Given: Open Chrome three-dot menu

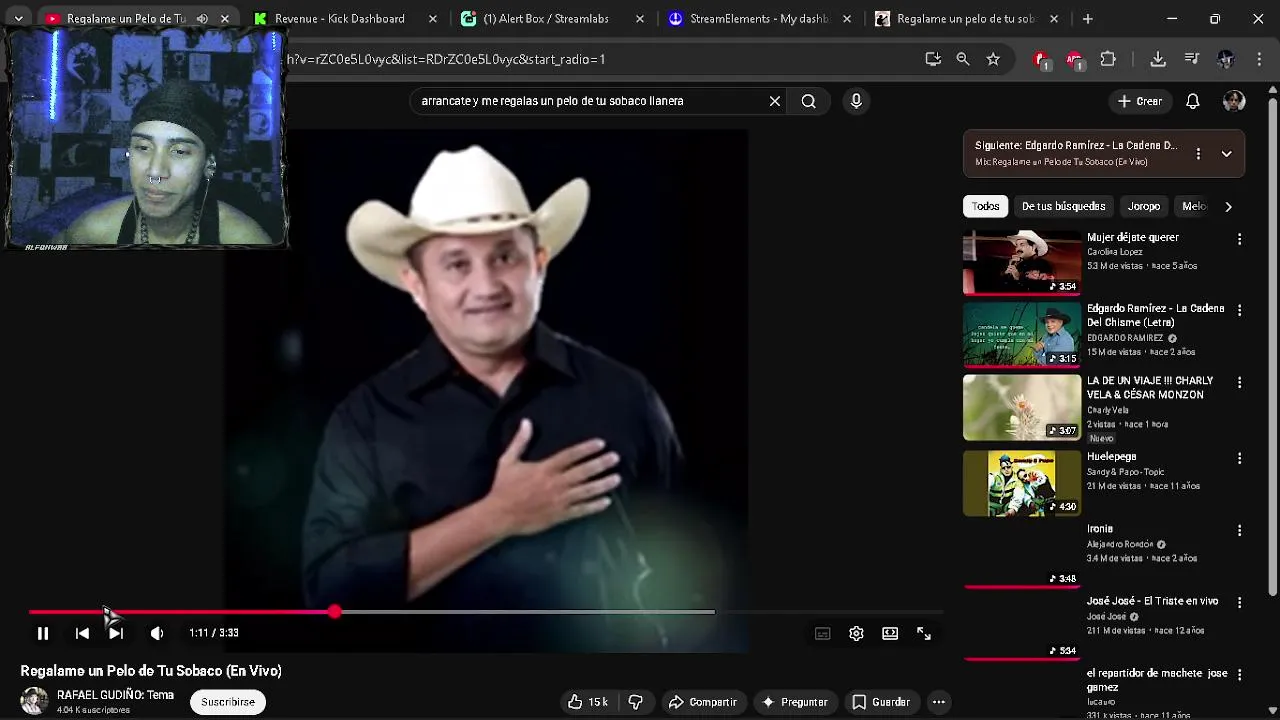Looking at the screenshot, I should [1259, 59].
